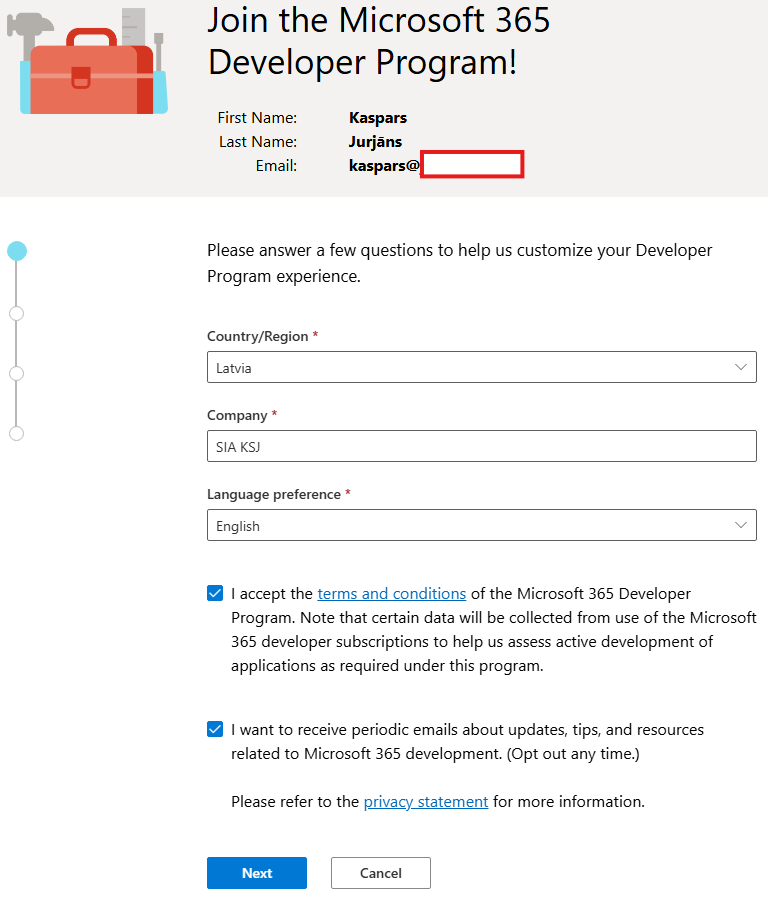Viewport: 768px width, 901px height.
Task: Click the Next button
Action: [257, 872]
